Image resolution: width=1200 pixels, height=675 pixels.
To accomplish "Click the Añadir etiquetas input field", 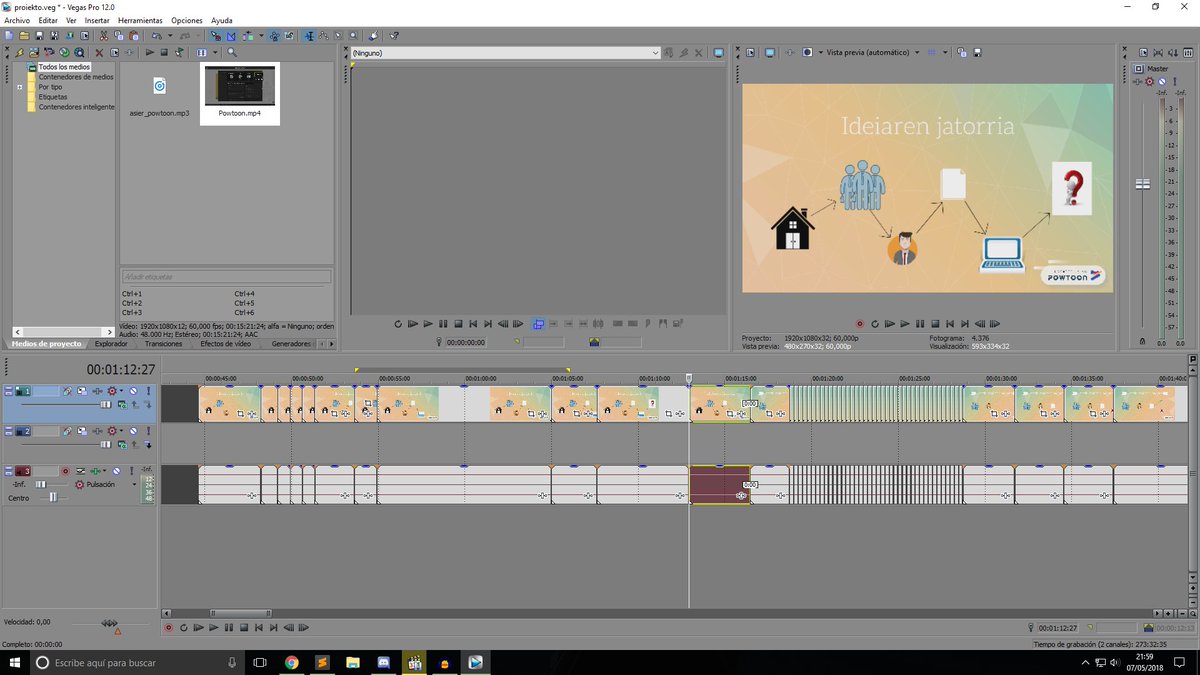I will point(226,276).
